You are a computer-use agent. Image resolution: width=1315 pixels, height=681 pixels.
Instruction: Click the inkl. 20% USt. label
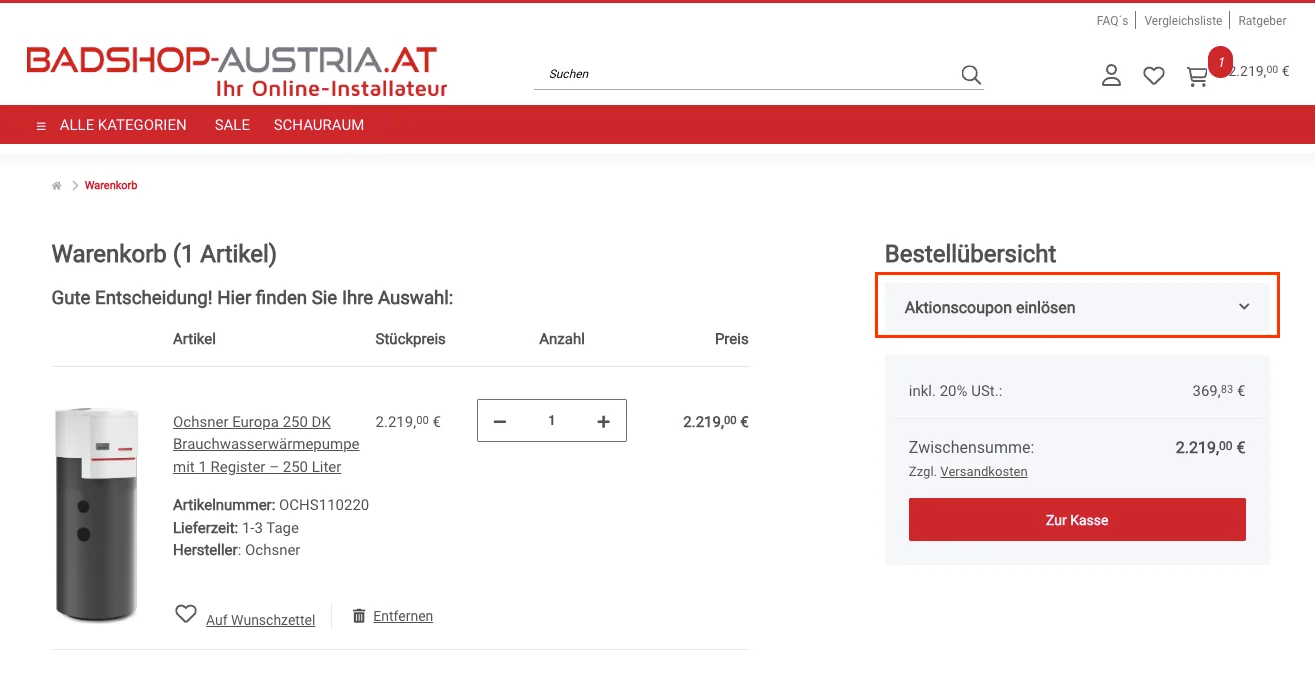tap(955, 391)
